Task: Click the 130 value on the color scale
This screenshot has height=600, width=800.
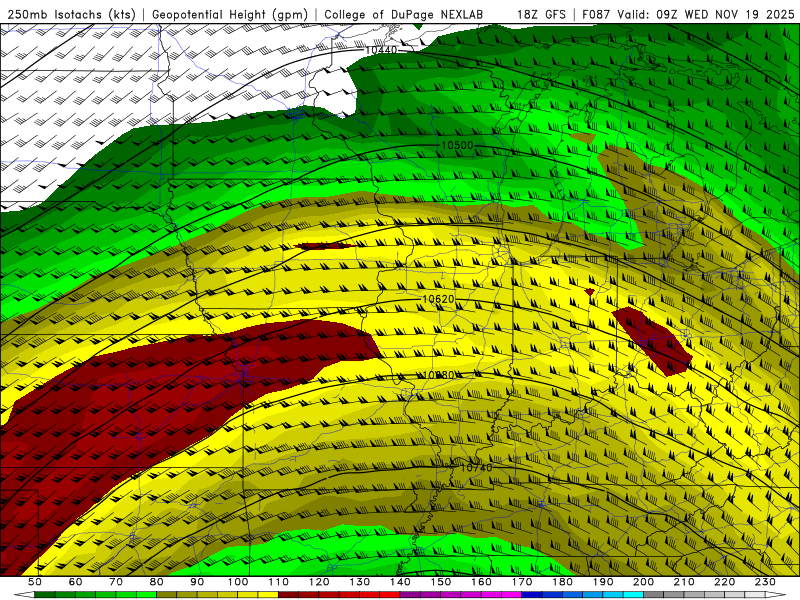Action: (x=360, y=582)
